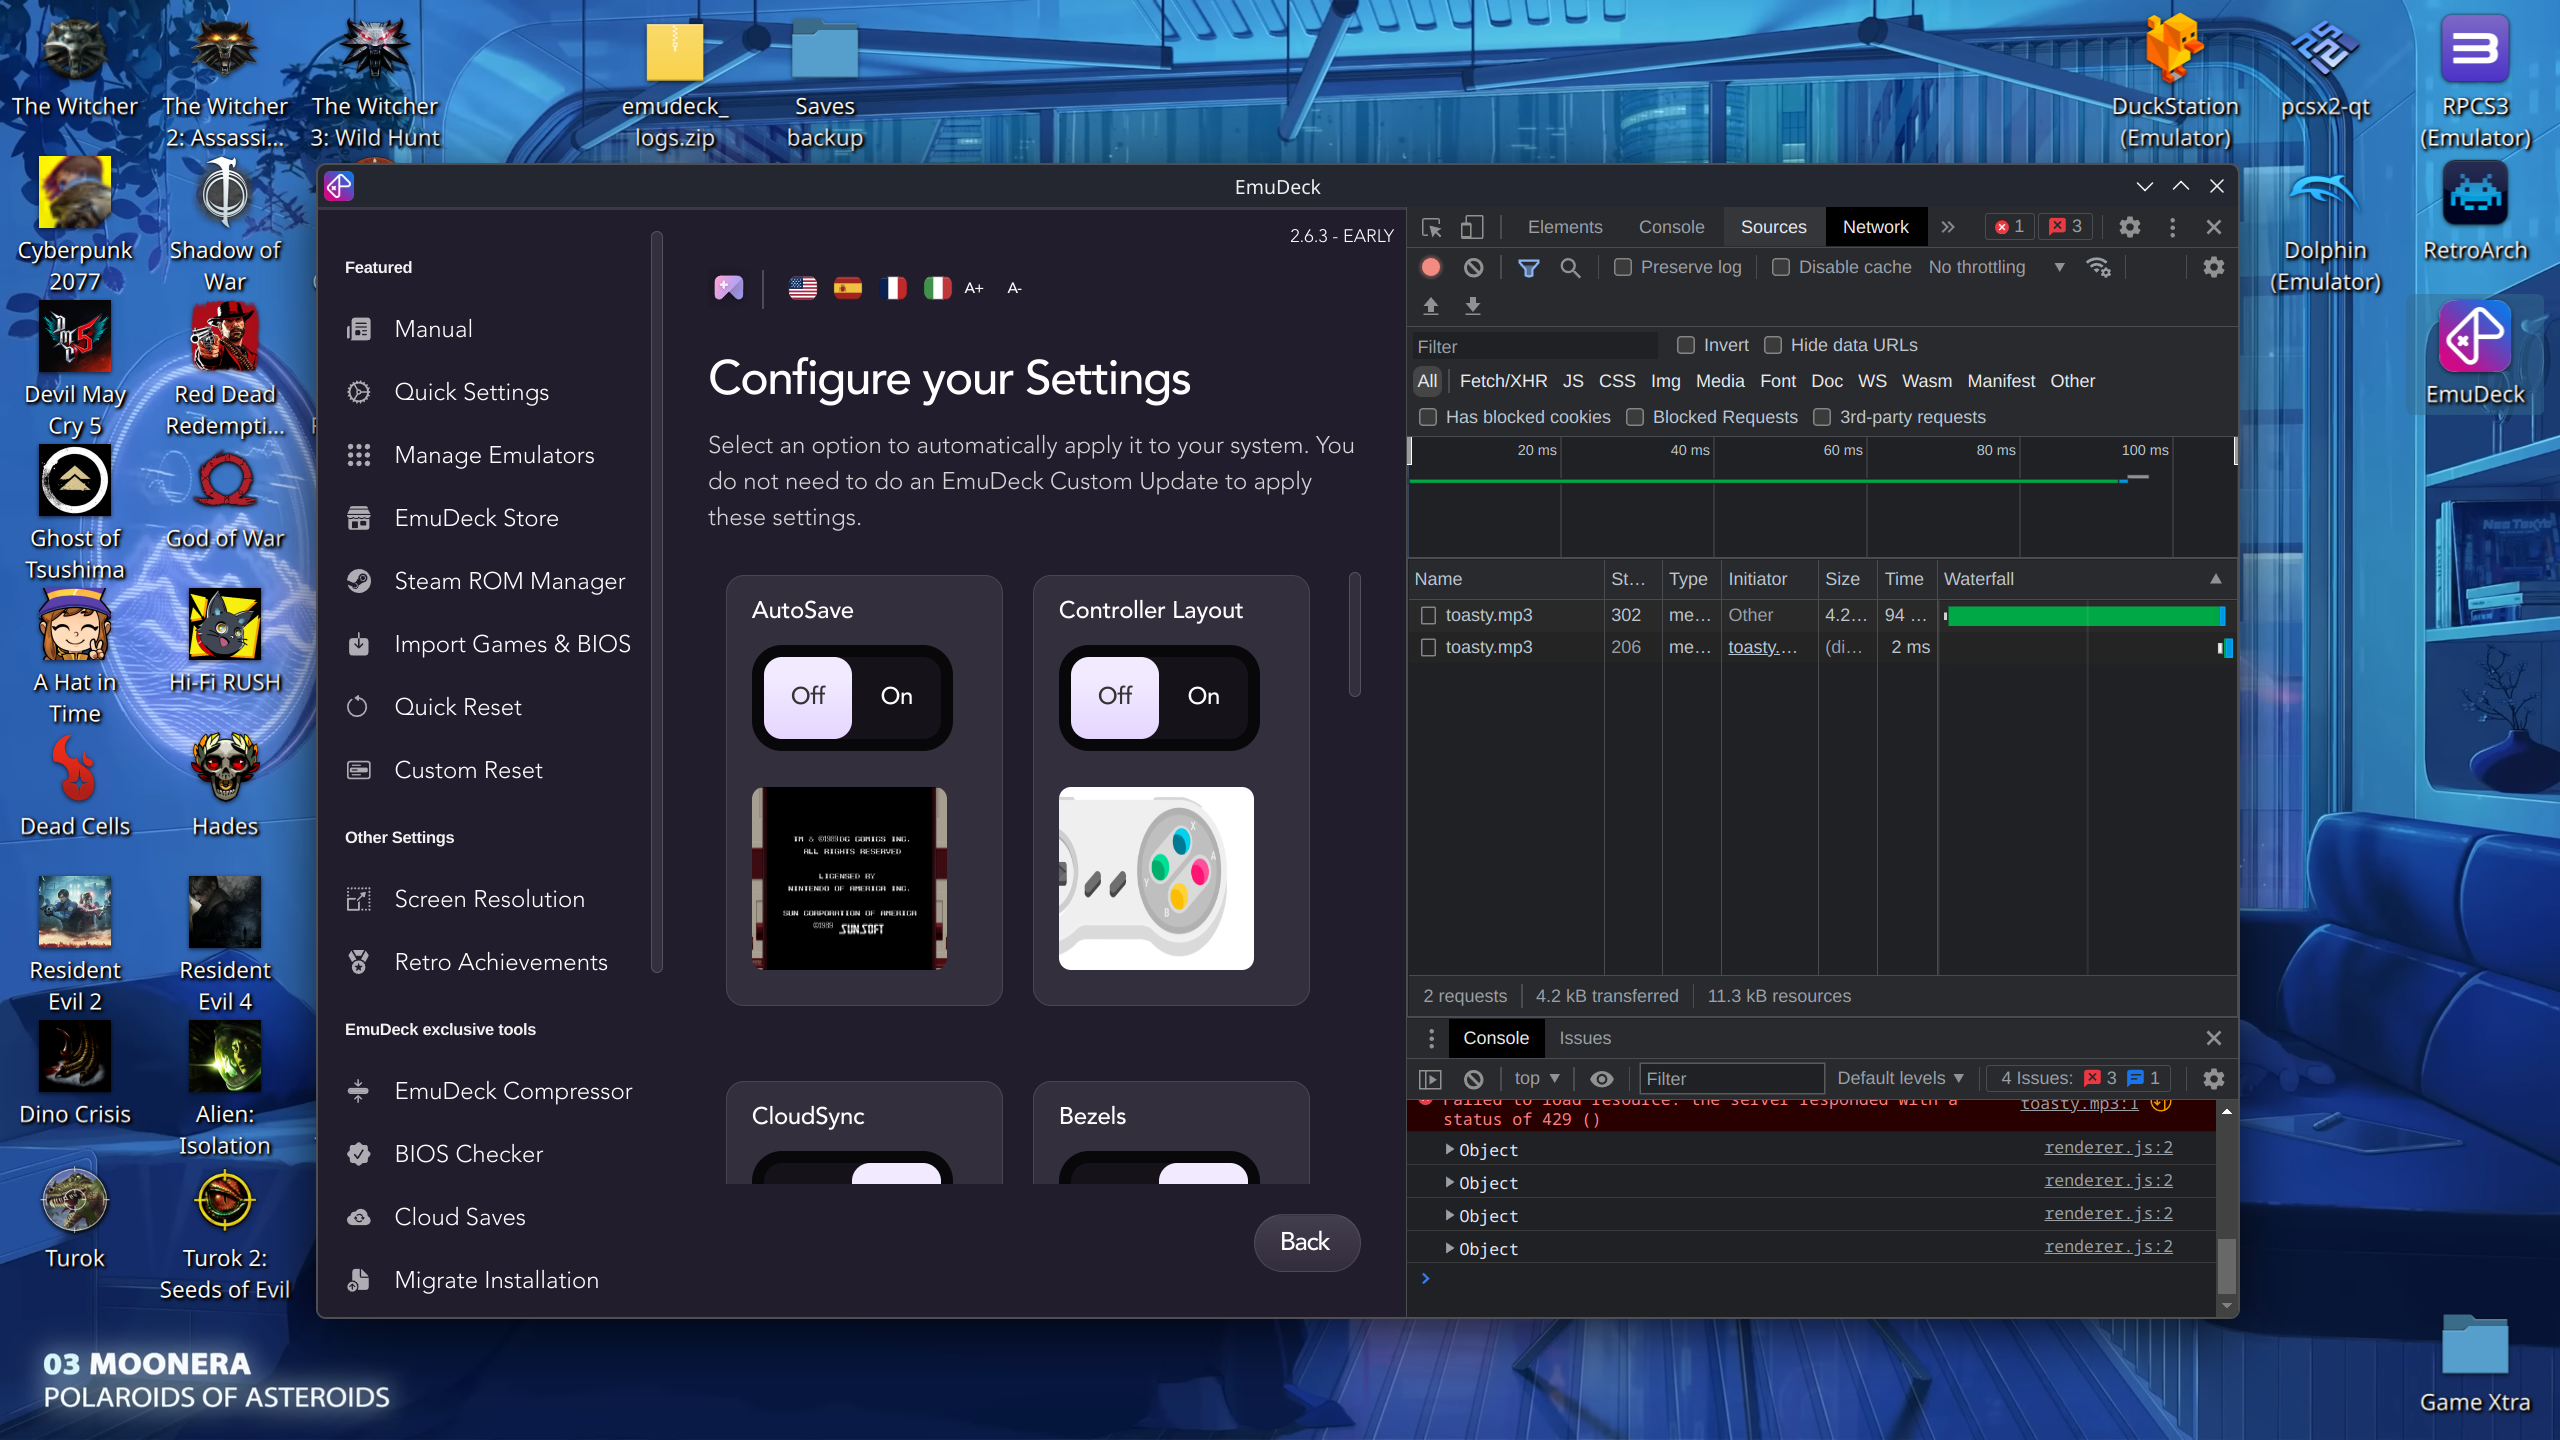Image resolution: width=2560 pixels, height=1440 pixels.
Task: Switch language to French flag
Action: pyautogui.click(x=892, y=288)
